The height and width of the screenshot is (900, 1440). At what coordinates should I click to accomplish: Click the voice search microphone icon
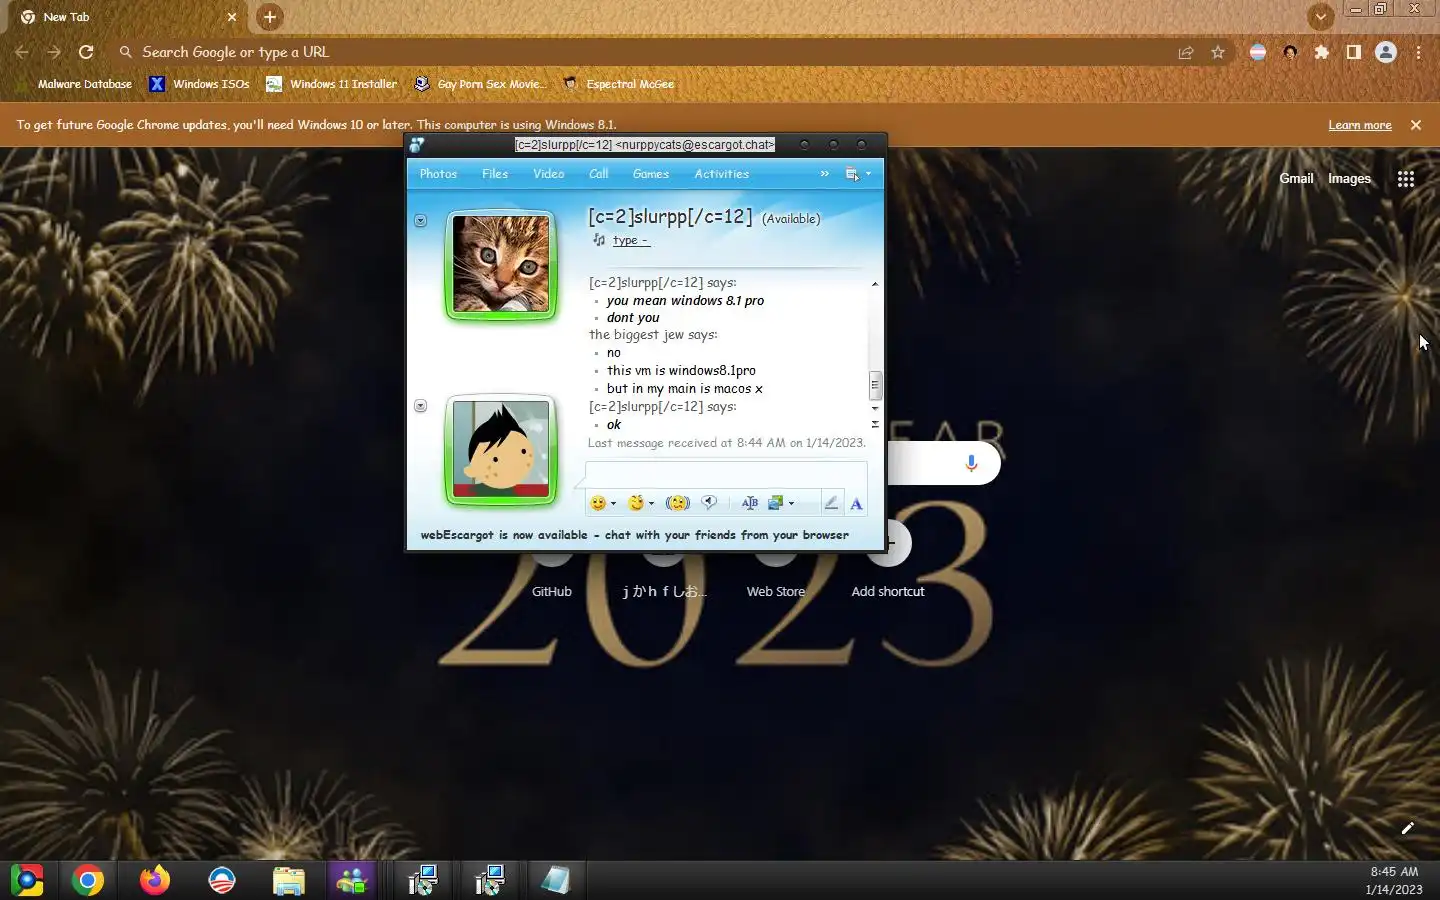point(971,463)
